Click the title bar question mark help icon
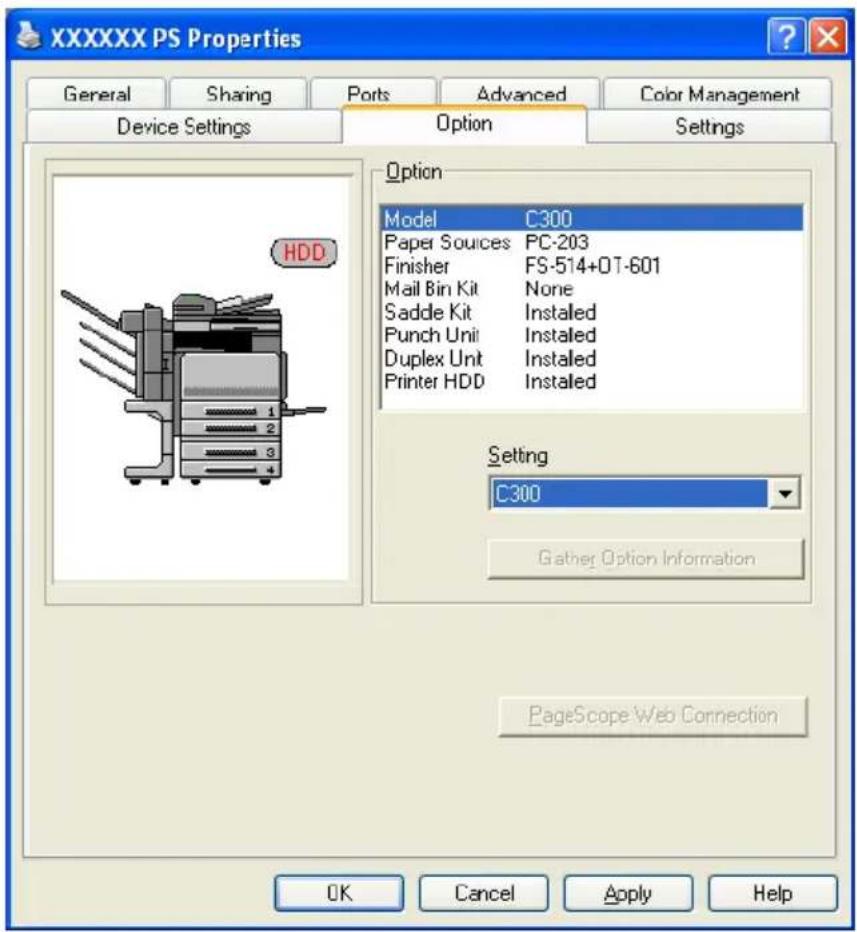The height and width of the screenshot is (932, 857). [786, 37]
